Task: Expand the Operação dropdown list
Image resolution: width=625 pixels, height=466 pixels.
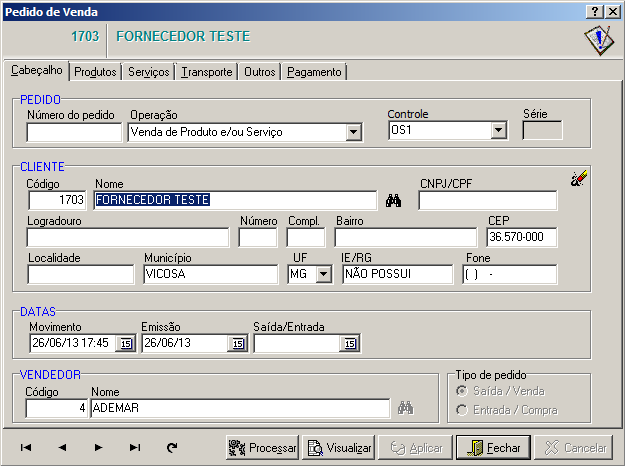Action: point(353,131)
